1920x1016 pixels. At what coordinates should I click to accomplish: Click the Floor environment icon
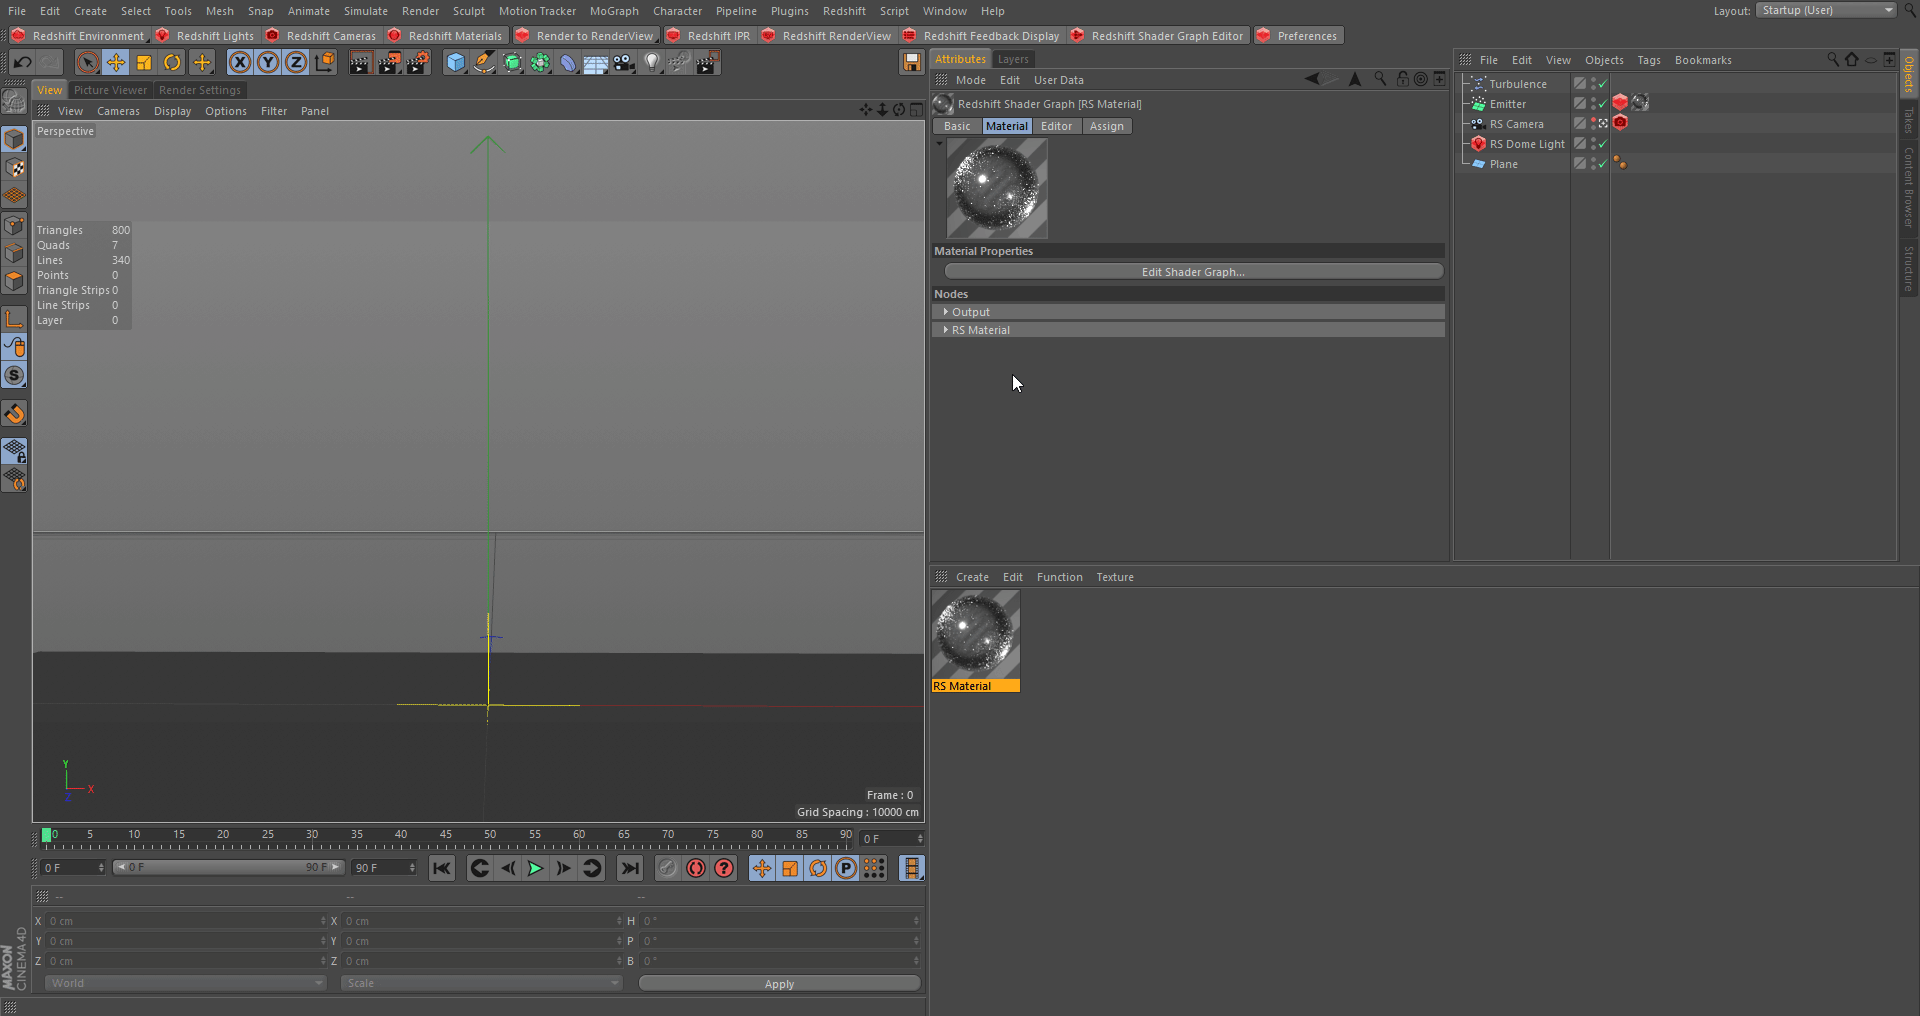point(596,63)
